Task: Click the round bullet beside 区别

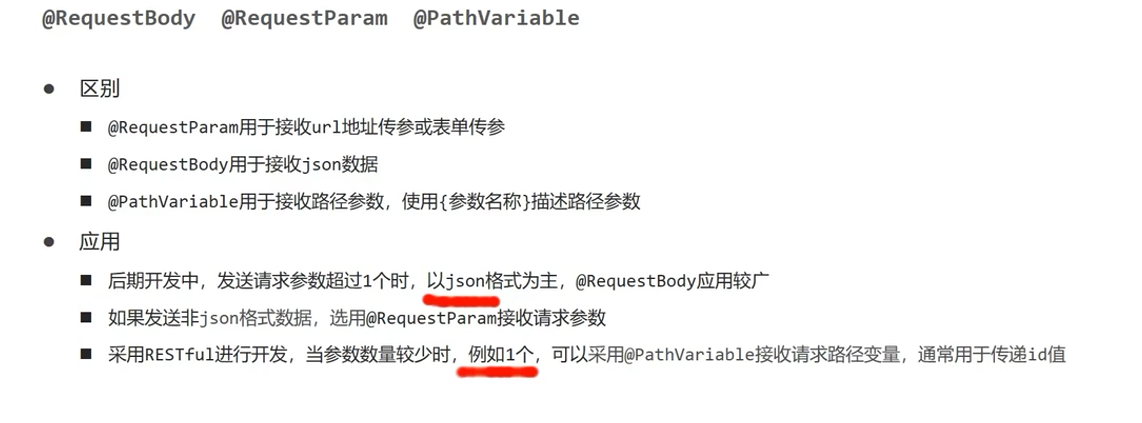Action: [x=50, y=89]
